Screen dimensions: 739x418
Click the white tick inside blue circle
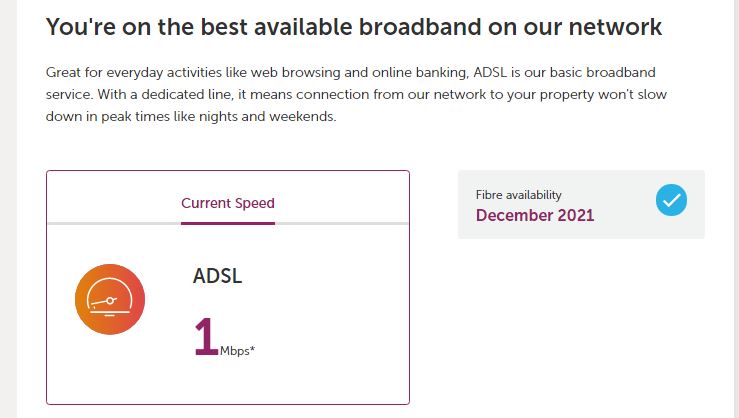671,200
